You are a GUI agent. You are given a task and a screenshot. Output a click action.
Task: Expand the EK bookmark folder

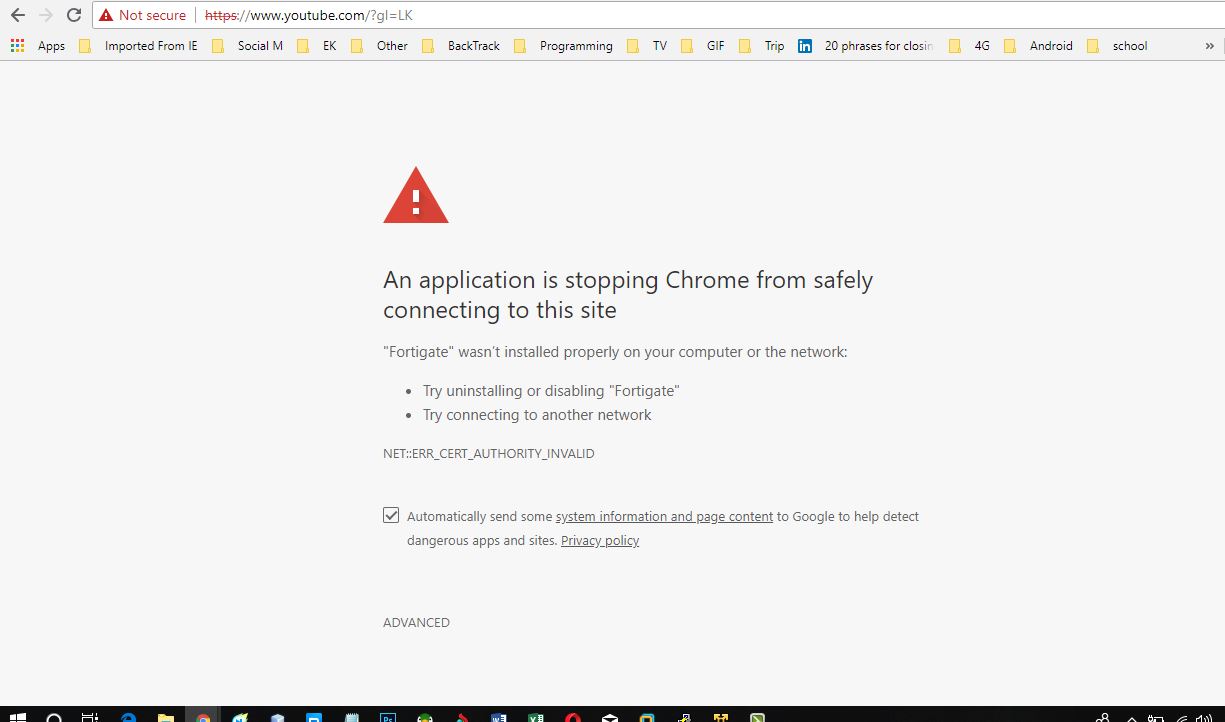pos(317,46)
